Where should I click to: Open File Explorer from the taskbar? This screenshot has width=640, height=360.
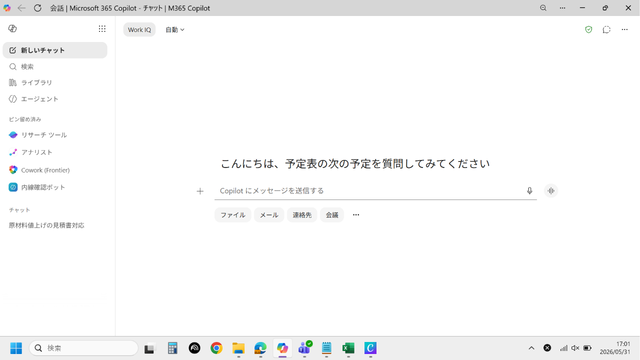click(x=238, y=348)
